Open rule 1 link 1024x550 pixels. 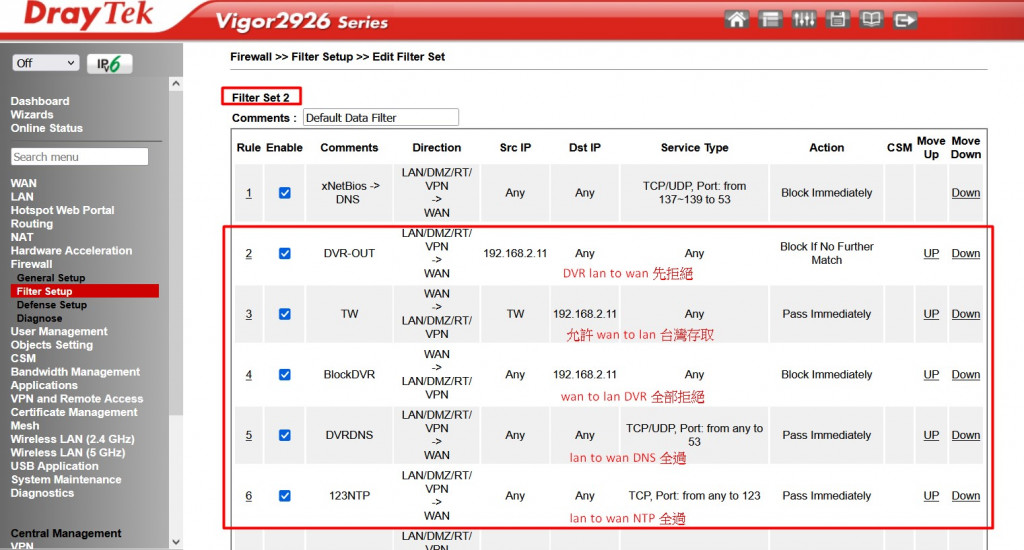pos(249,193)
